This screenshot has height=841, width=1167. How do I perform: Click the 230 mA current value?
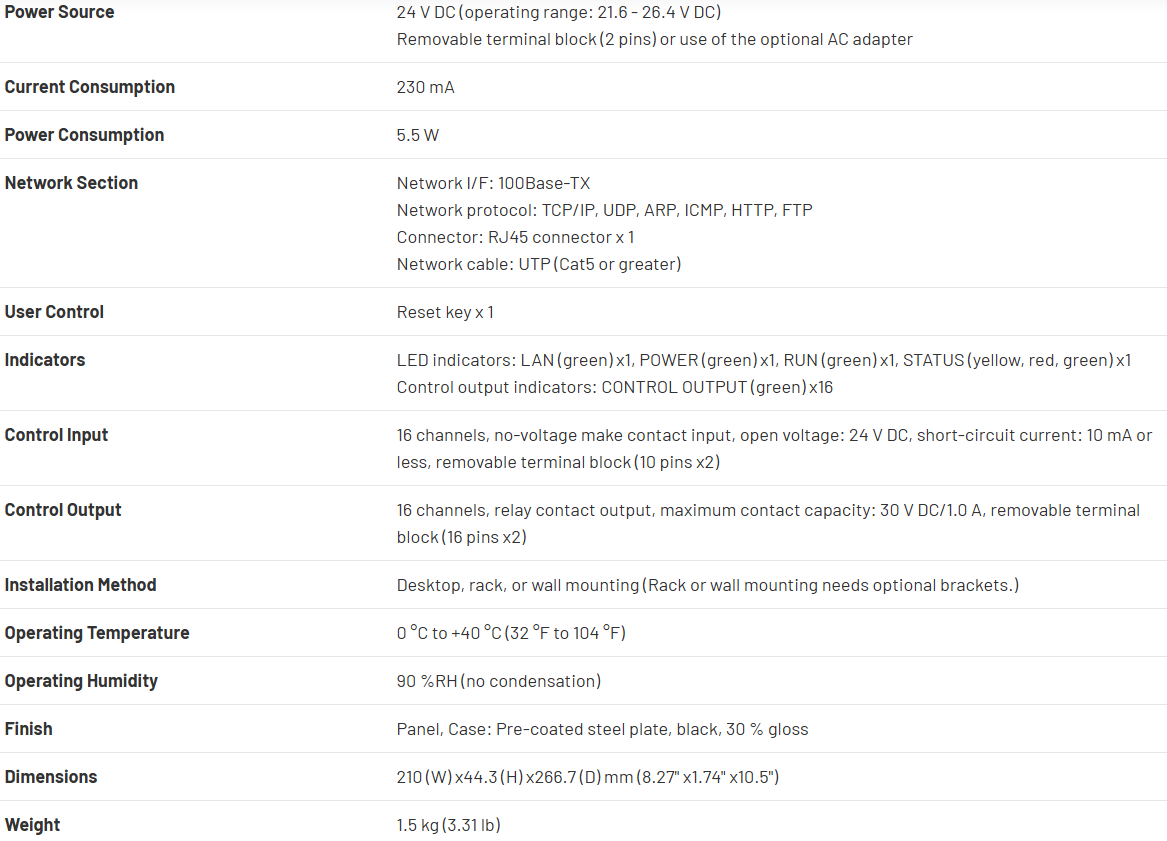coord(425,87)
